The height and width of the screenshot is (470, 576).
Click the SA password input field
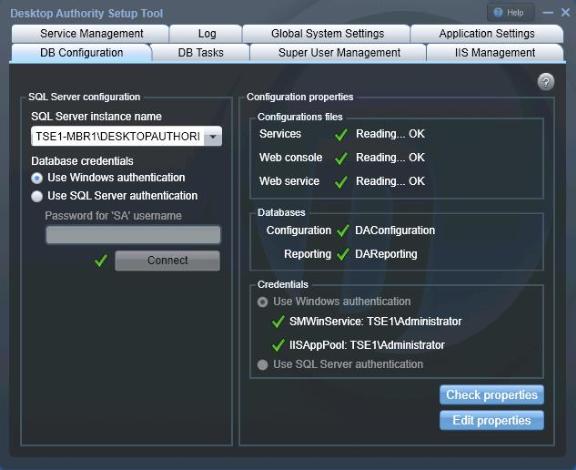[x=133, y=235]
